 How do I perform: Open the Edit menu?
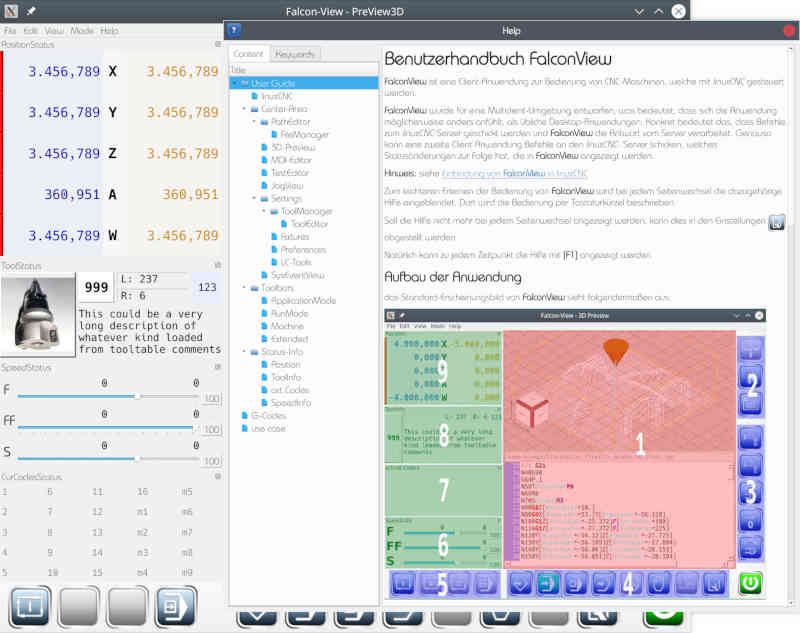[x=31, y=31]
